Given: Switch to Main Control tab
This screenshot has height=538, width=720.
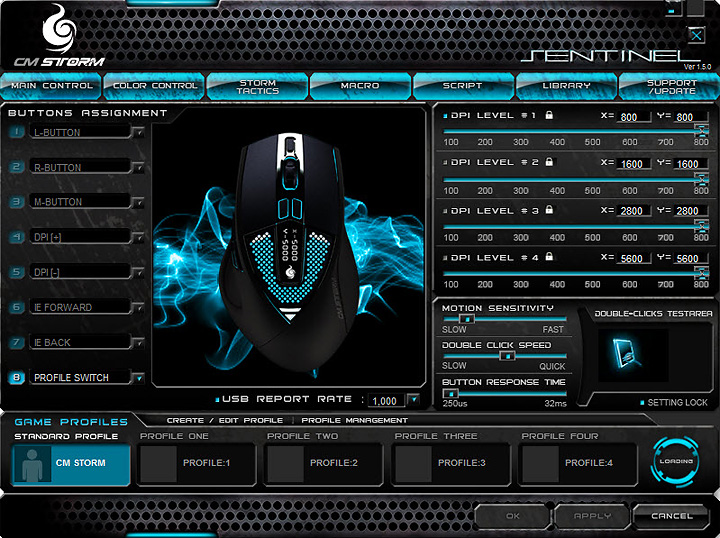Looking at the screenshot, I should [x=51, y=86].
